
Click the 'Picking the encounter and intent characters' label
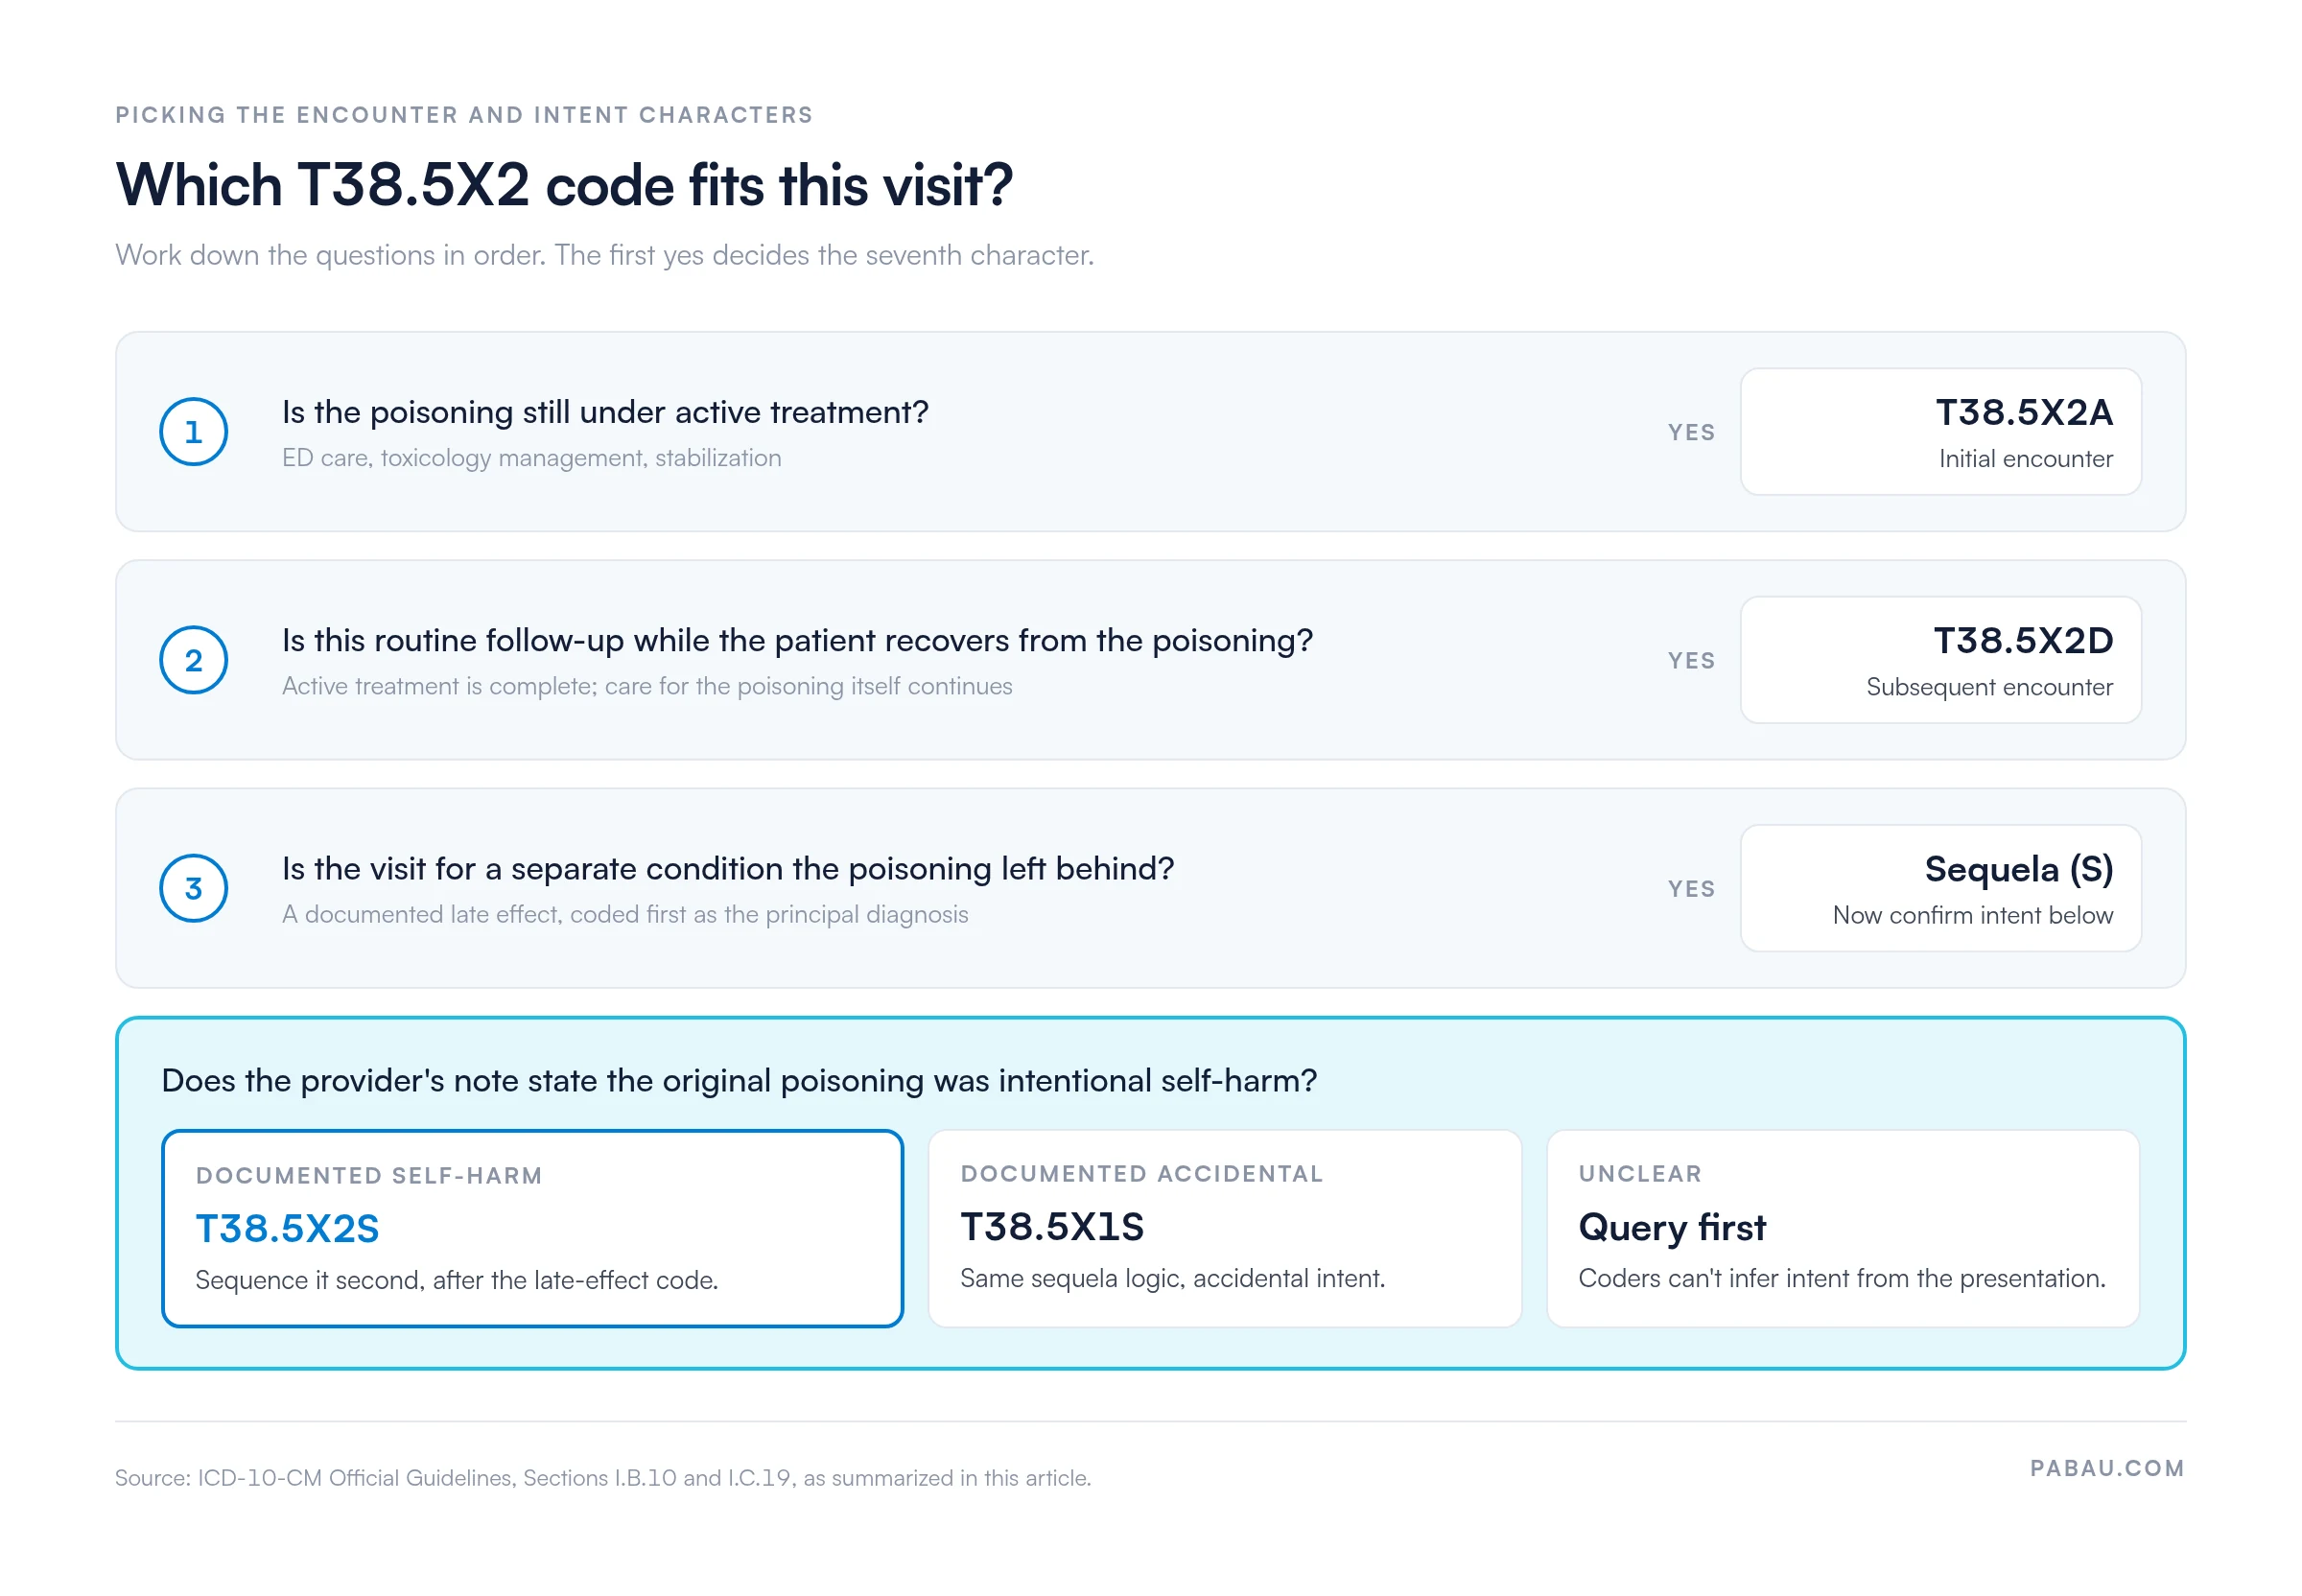point(464,115)
